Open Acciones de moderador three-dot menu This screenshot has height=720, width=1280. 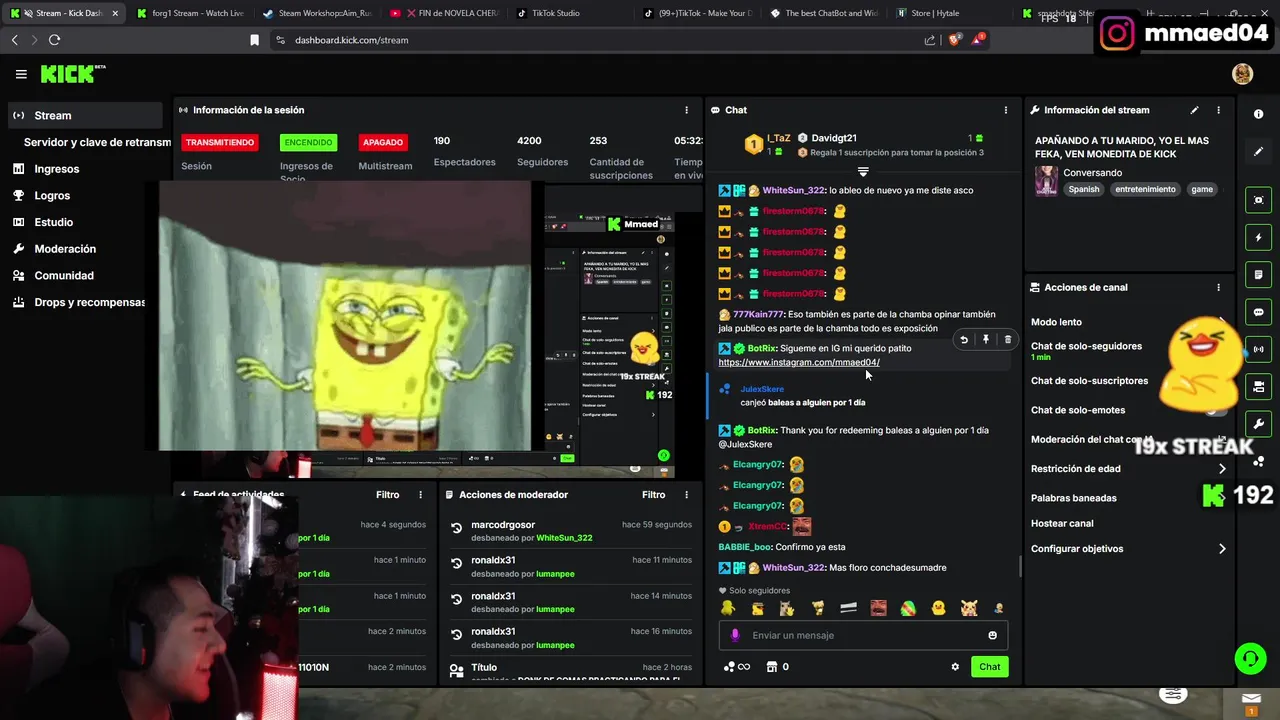tap(686, 495)
